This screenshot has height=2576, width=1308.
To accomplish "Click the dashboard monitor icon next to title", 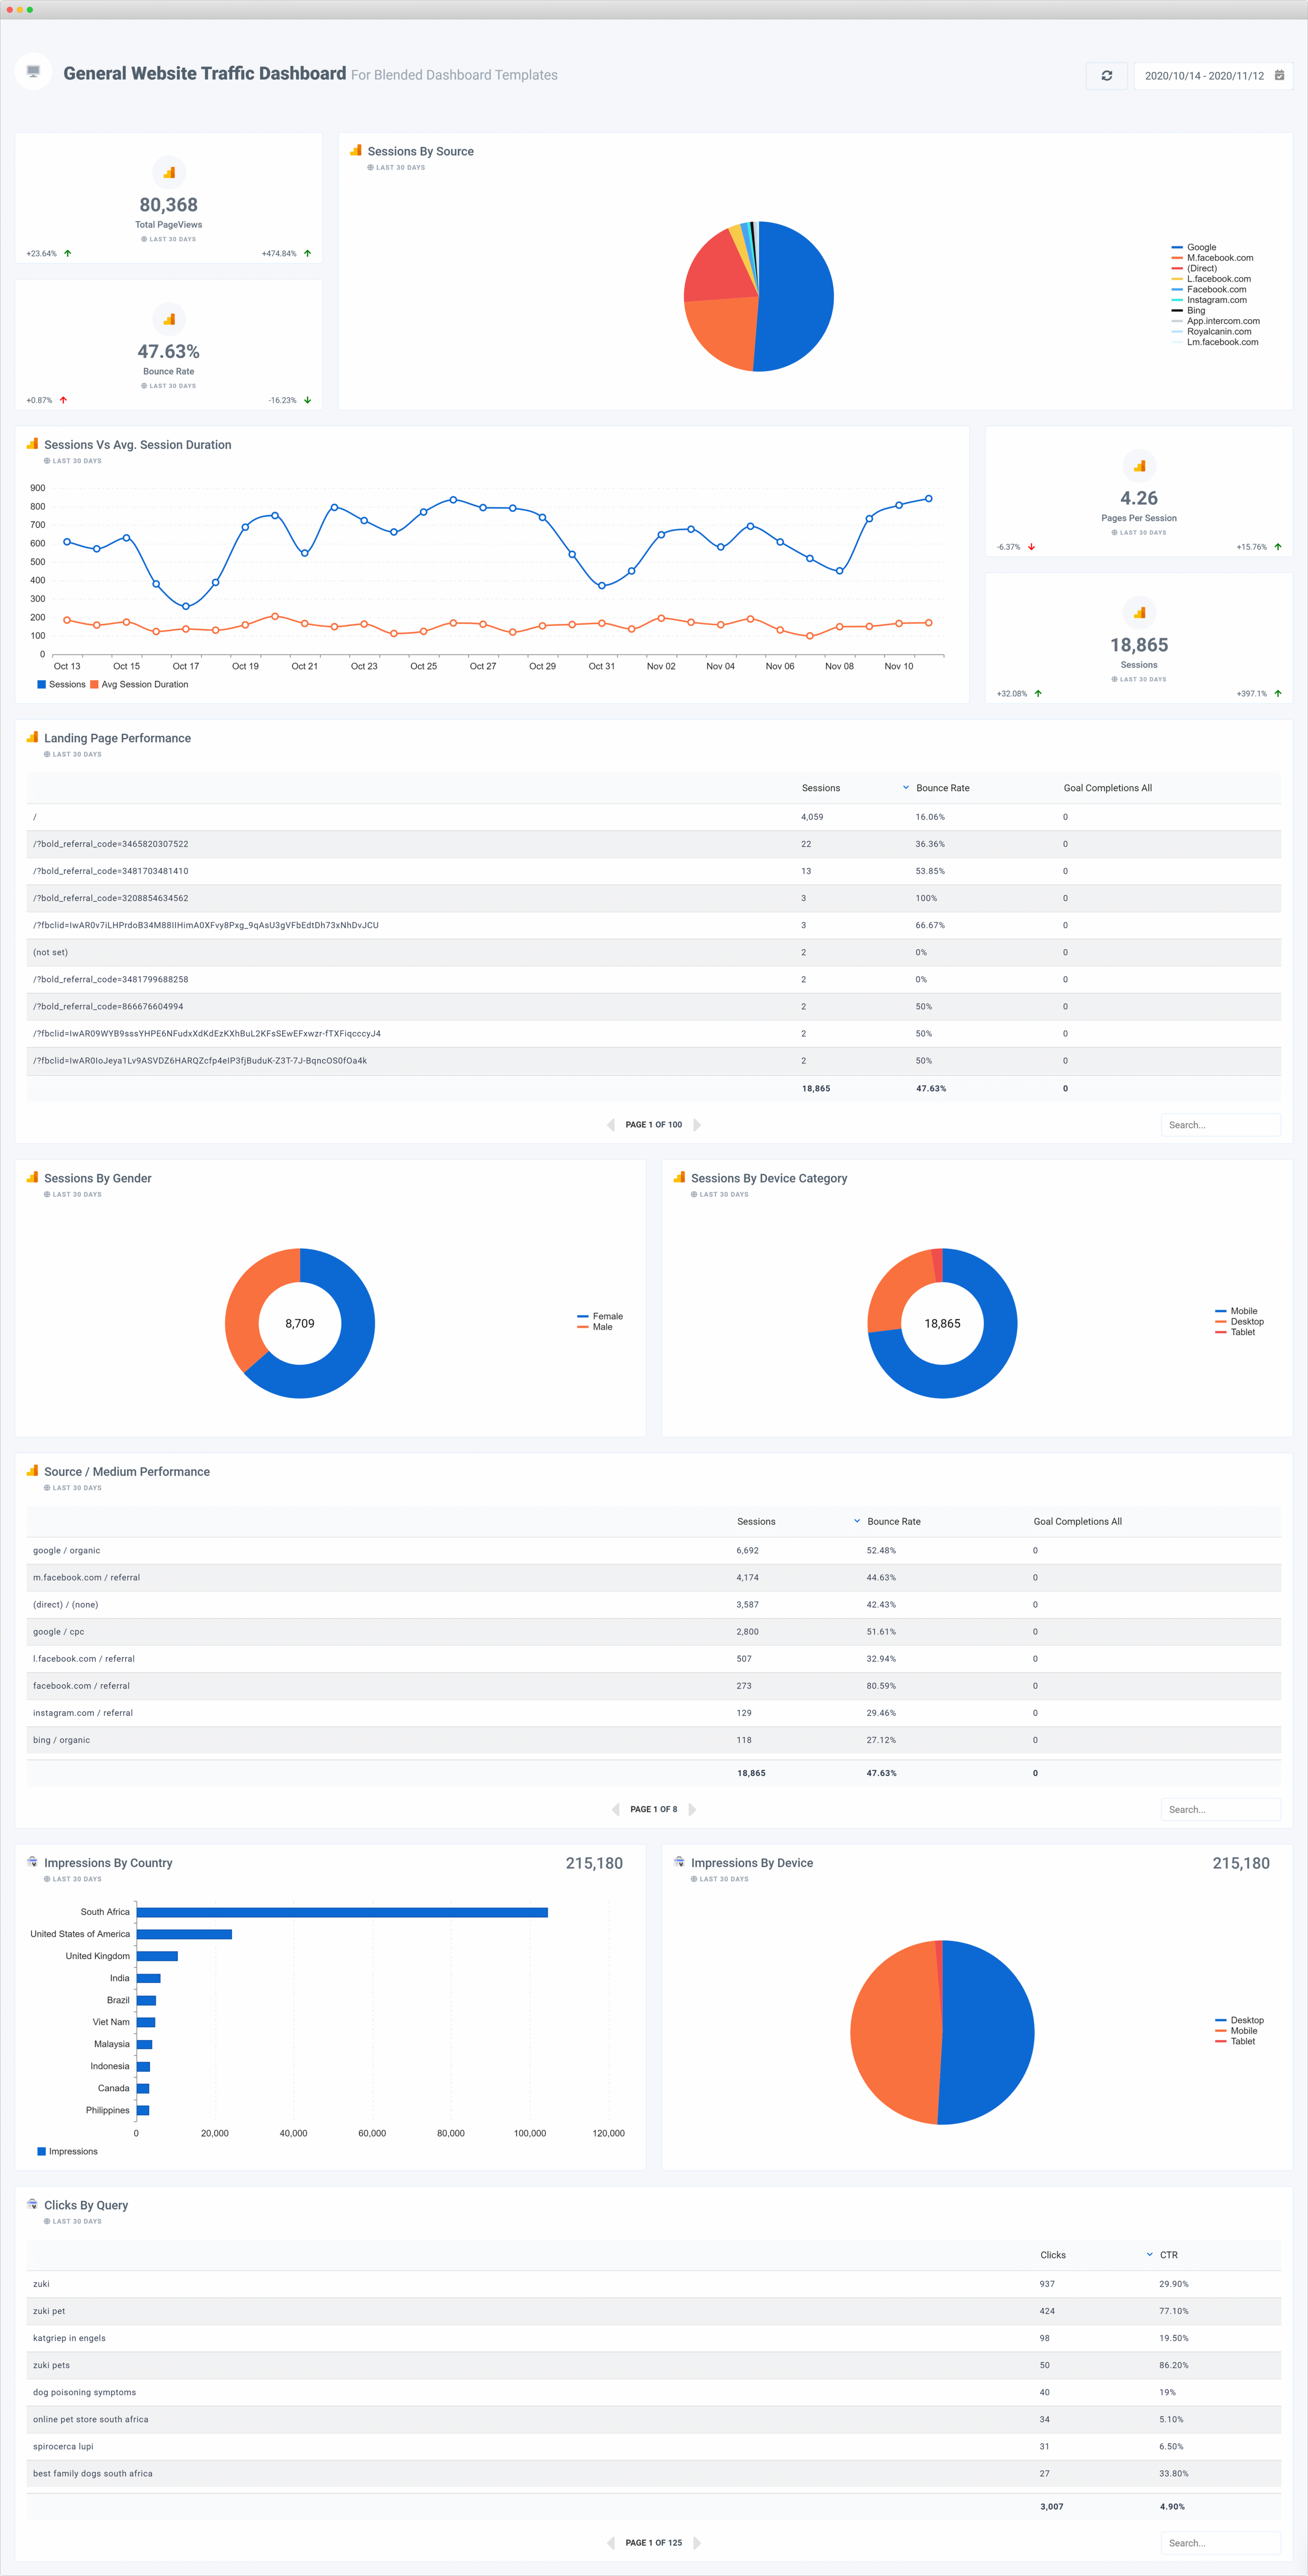I will pyautogui.click(x=33, y=71).
